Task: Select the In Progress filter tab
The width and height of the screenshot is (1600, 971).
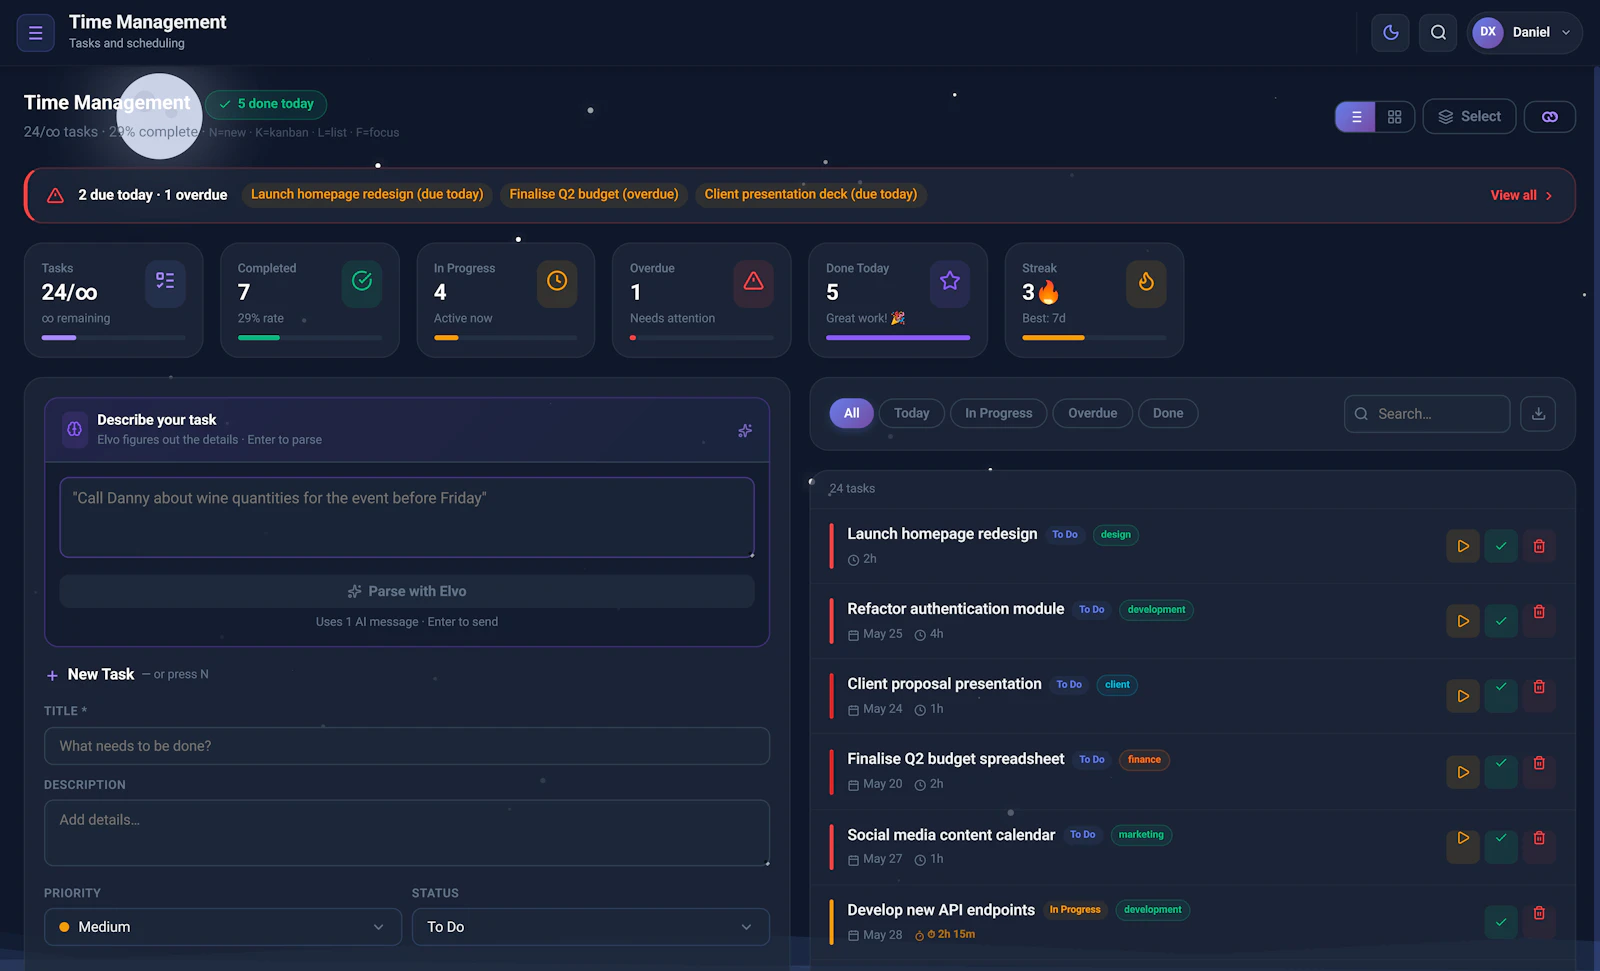Action: coord(999,413)
